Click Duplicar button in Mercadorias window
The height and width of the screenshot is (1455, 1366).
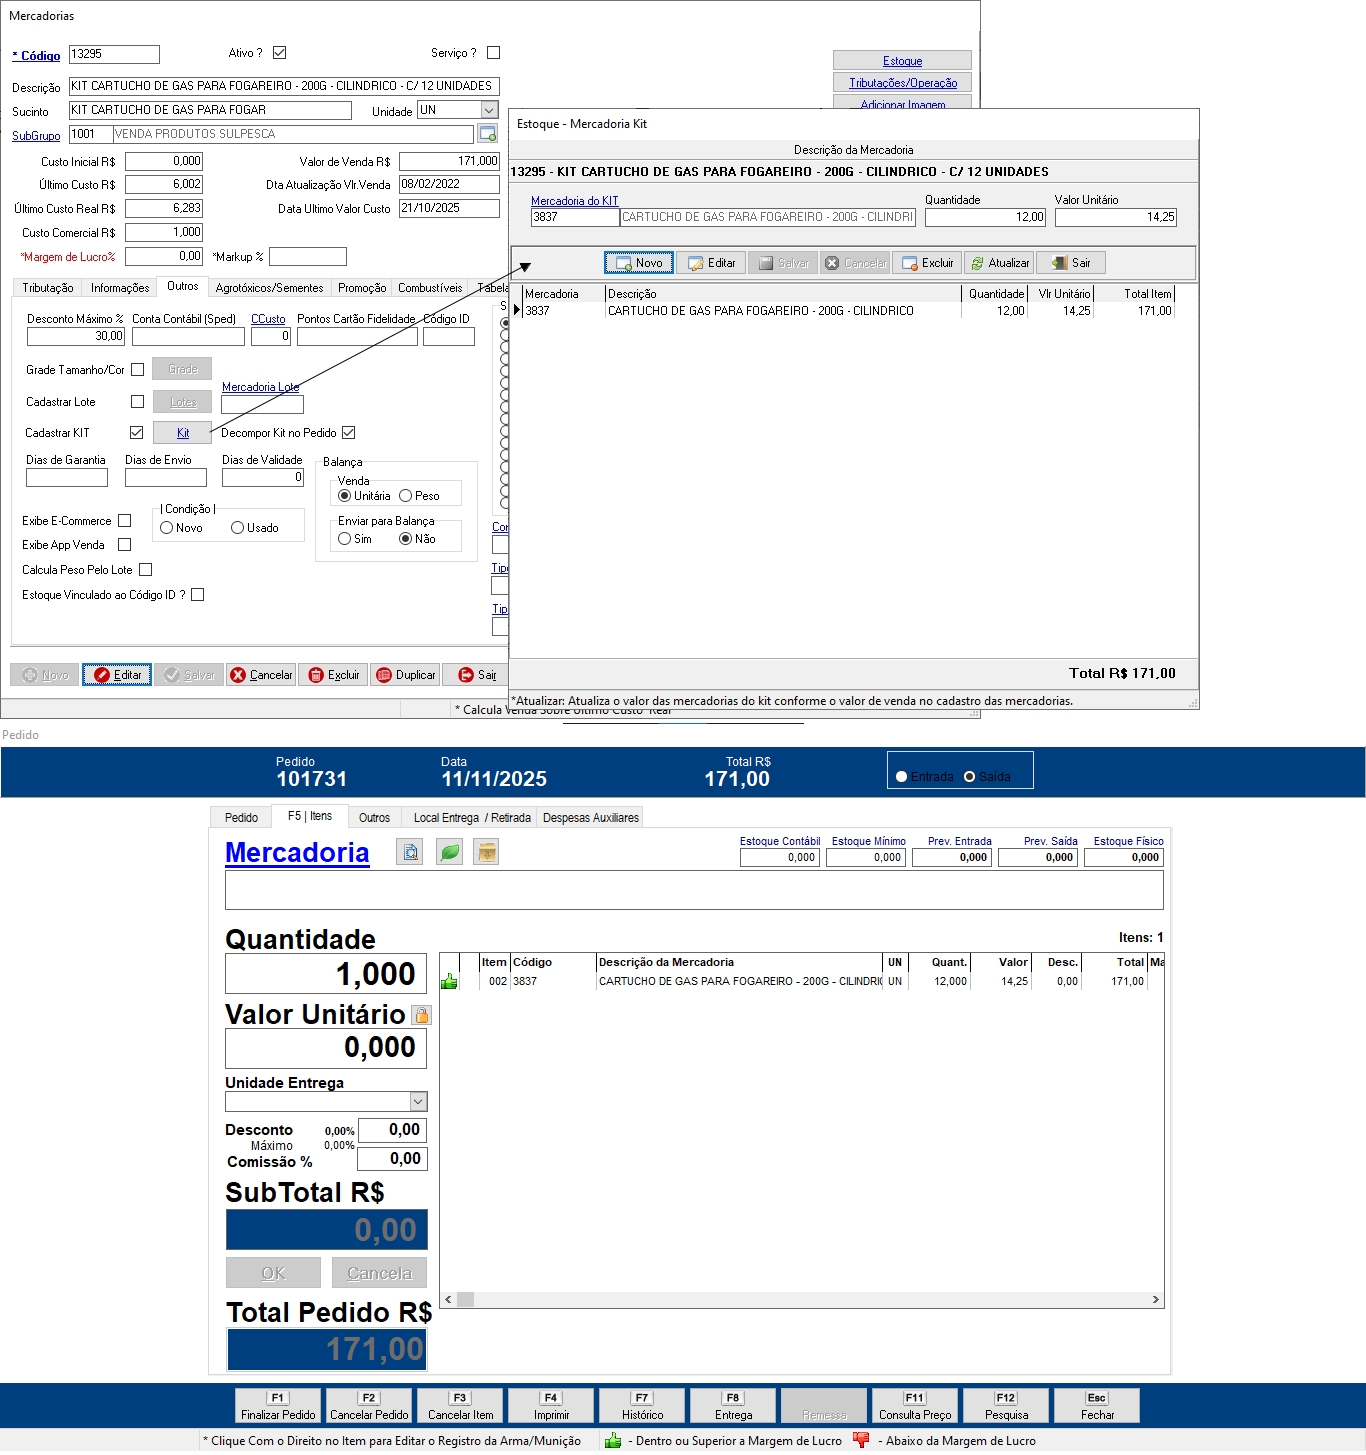click(x=406, y=675)
